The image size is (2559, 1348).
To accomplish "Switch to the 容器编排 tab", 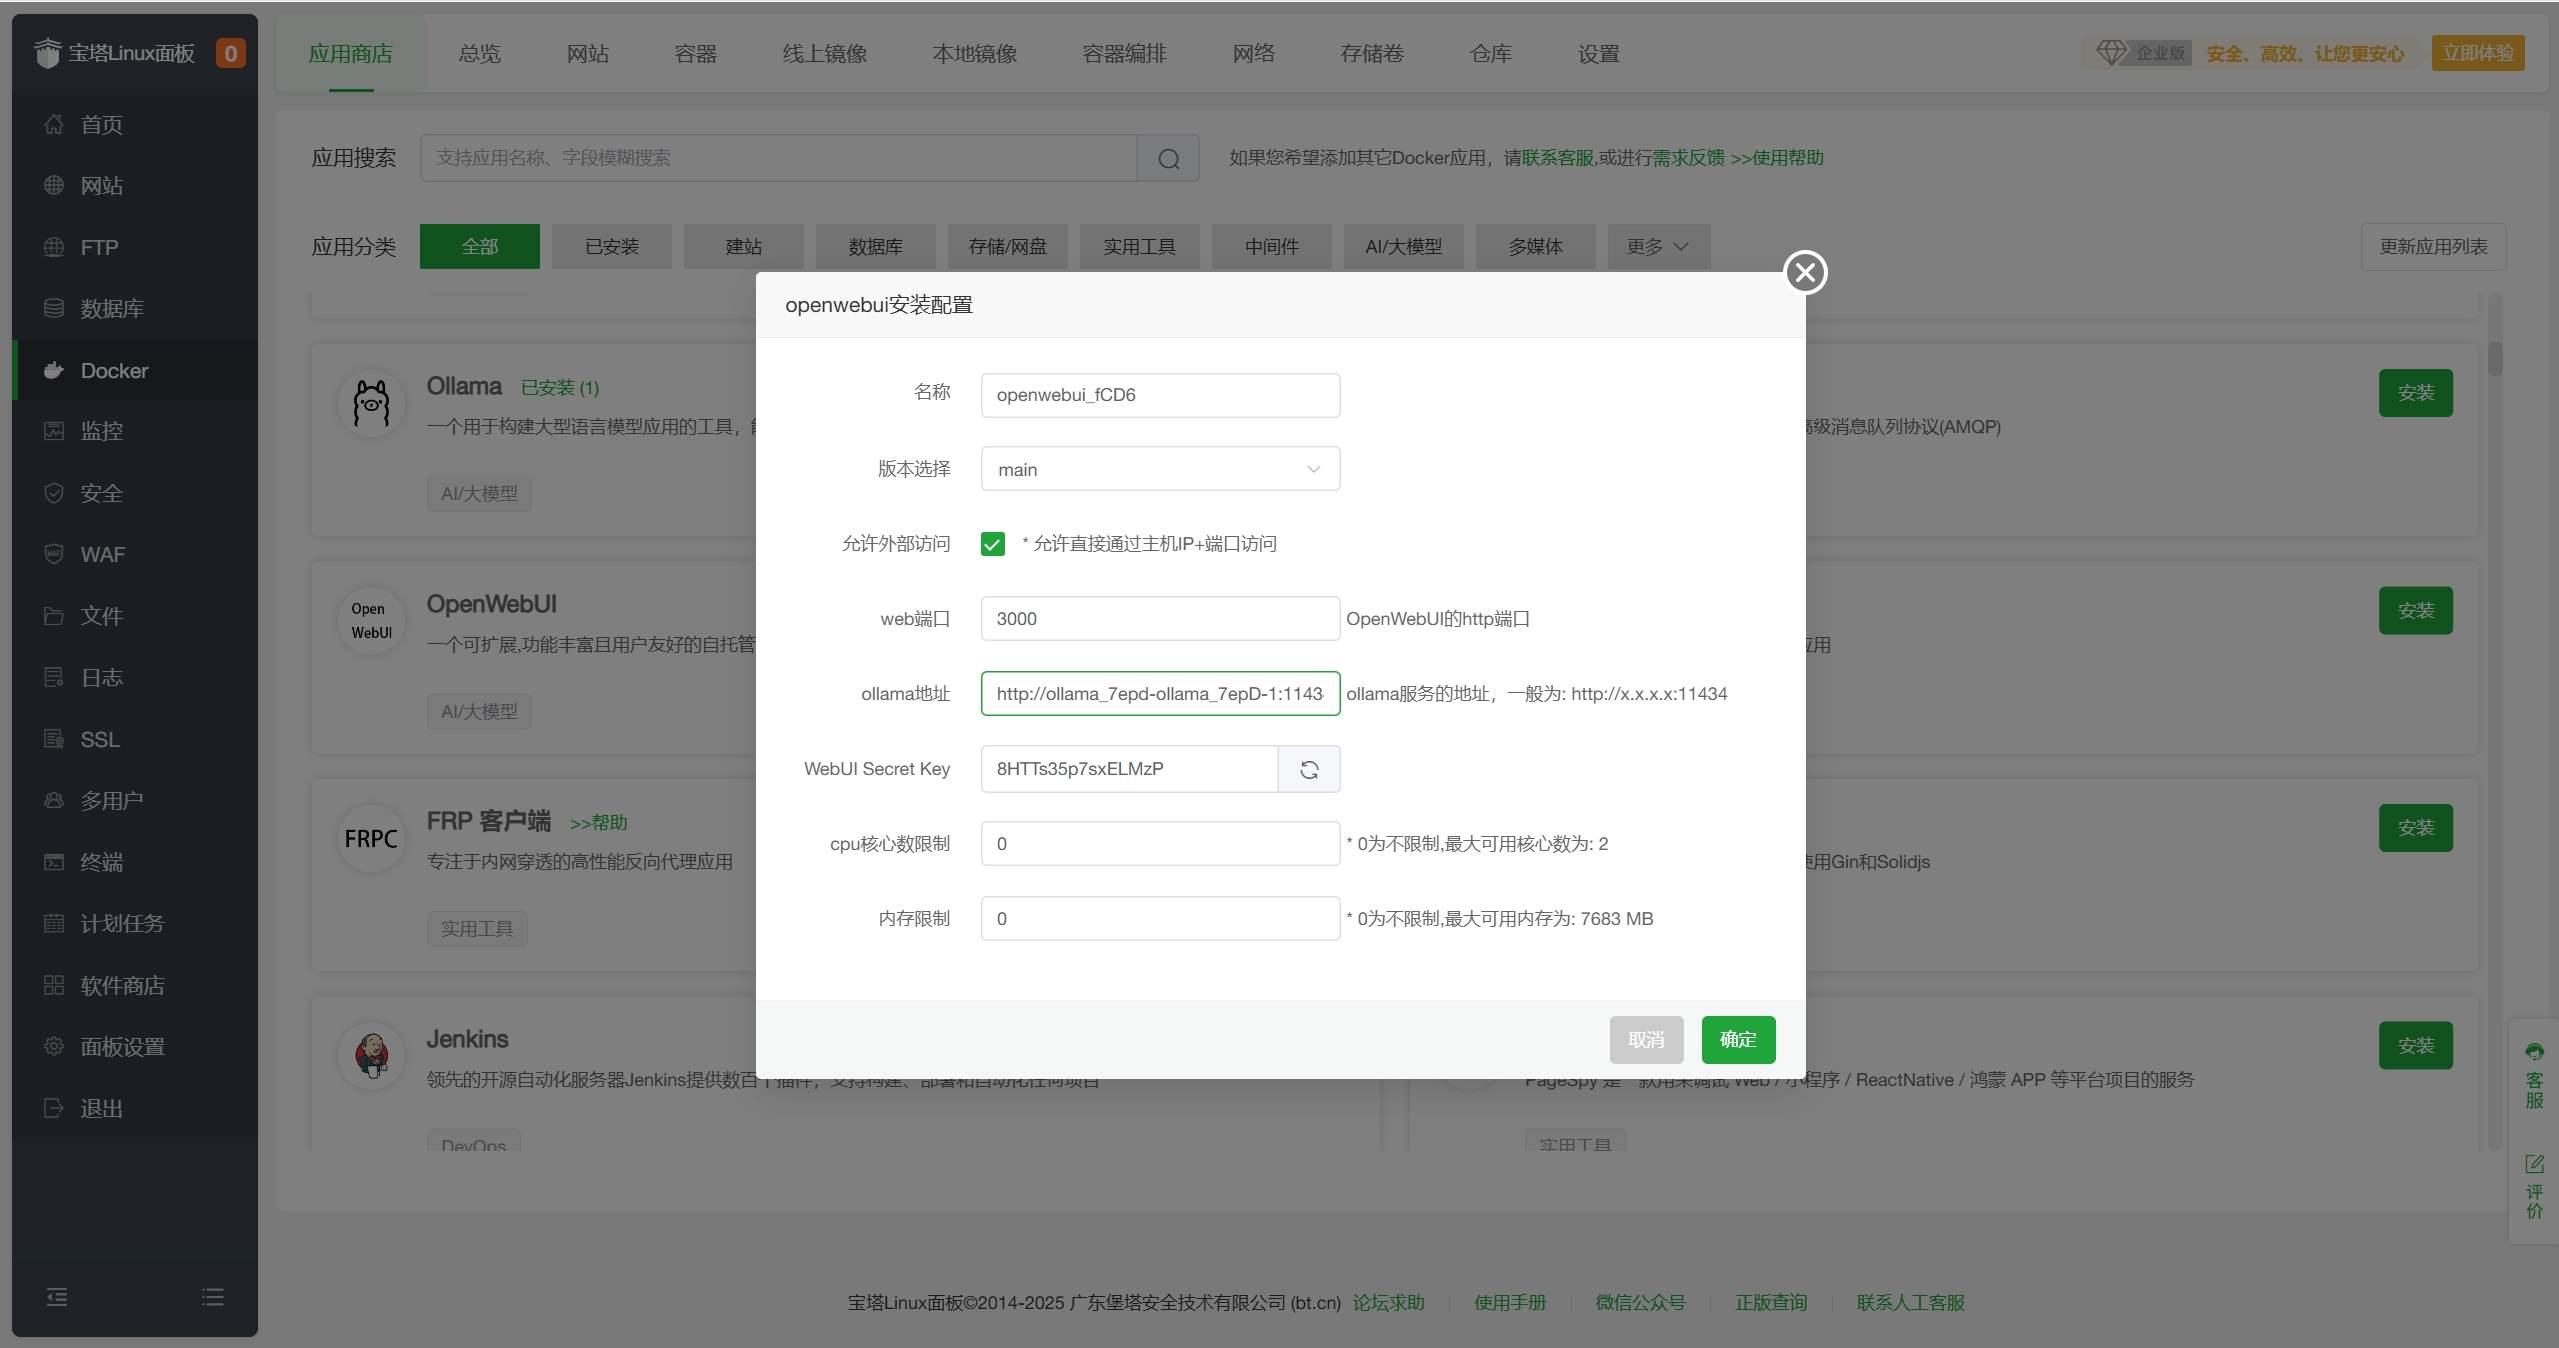I will coord(1124,54).
